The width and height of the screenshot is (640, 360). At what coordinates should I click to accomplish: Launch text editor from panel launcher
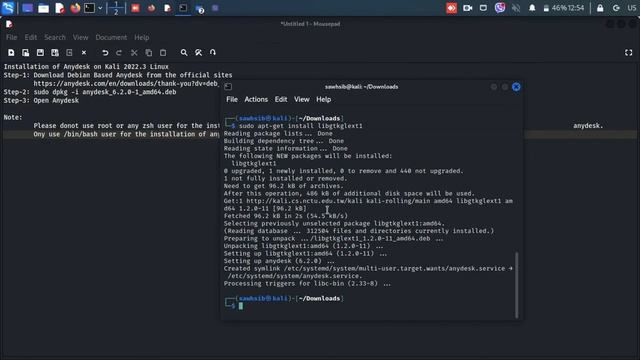coord(60,8)
